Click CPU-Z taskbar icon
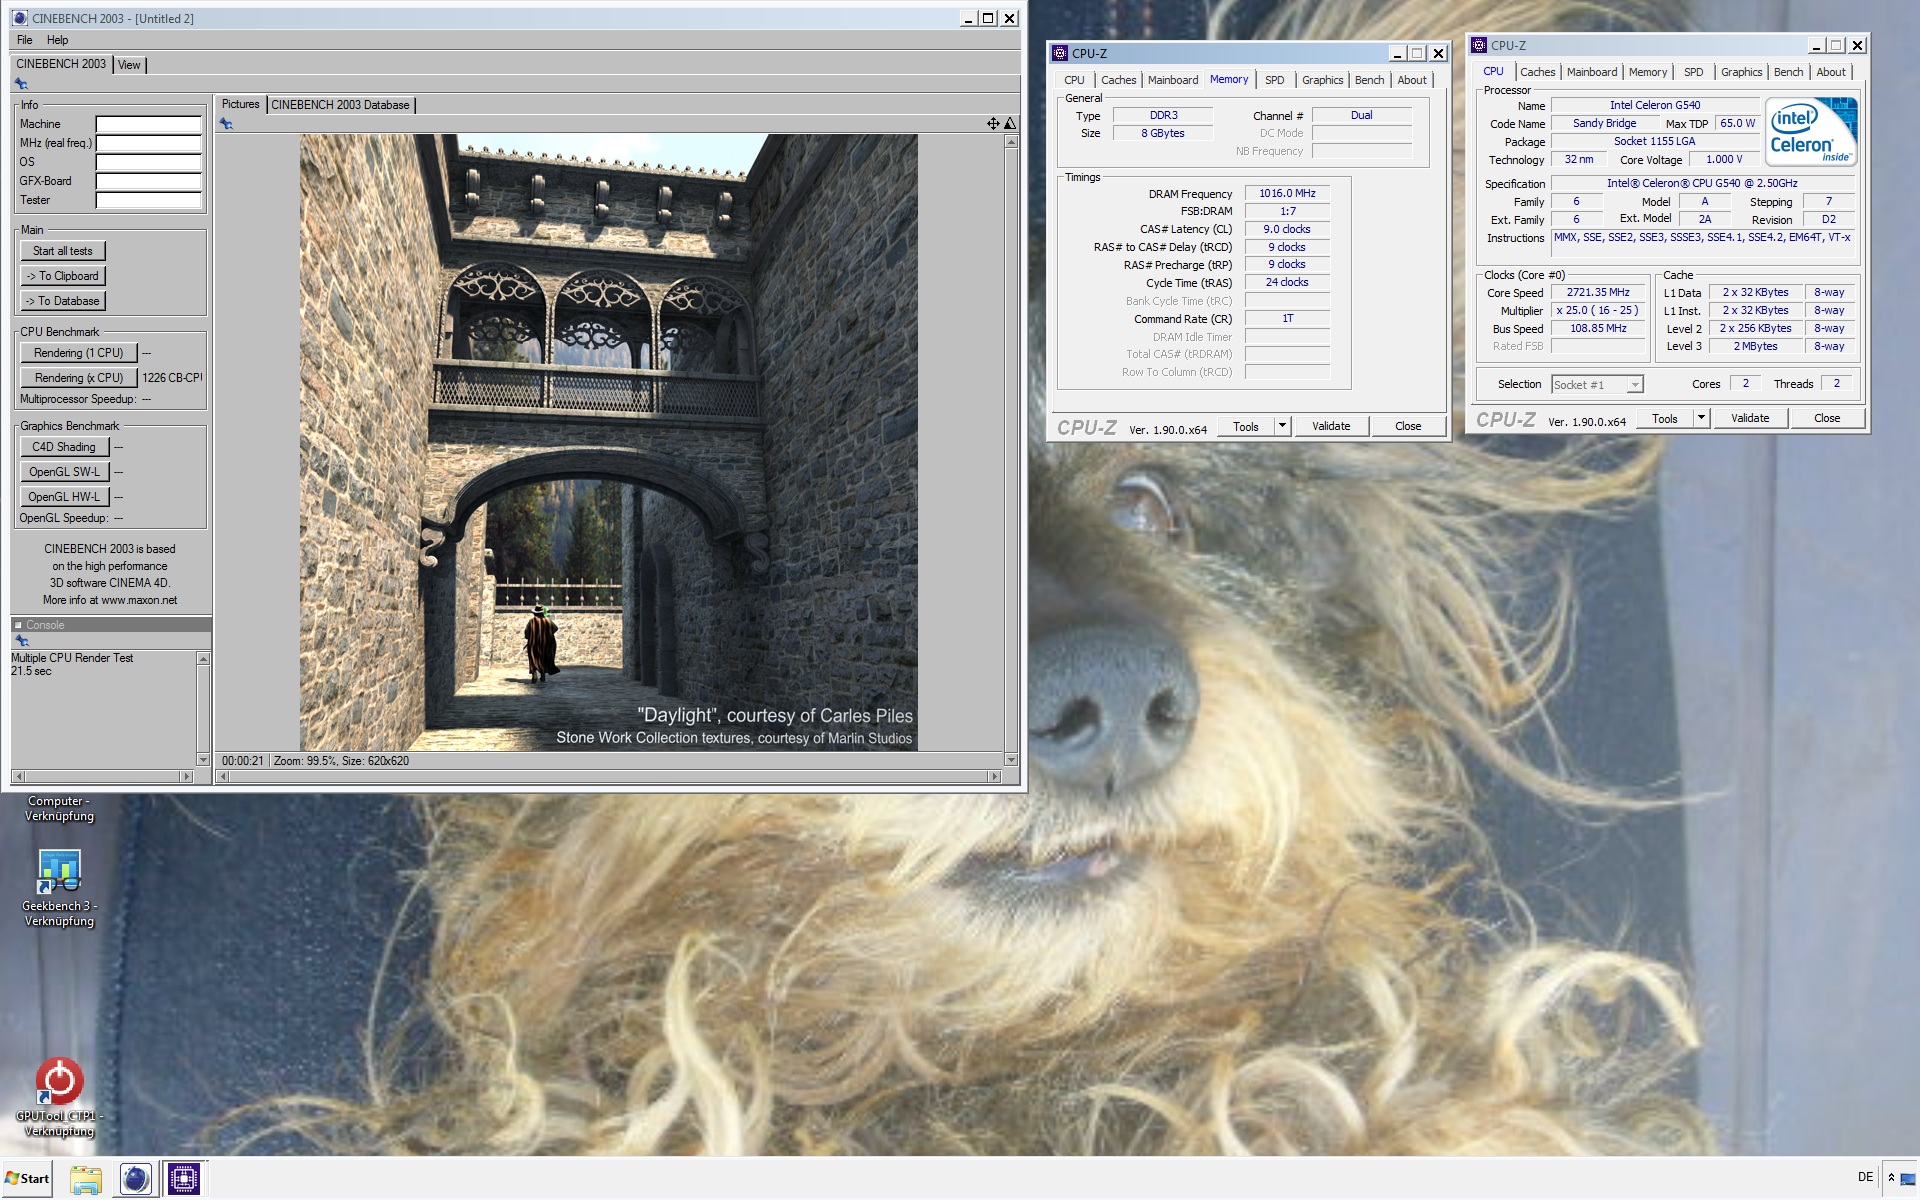Image resolution: width=1920 pixels, height=1200 pixels. pos(183,1179)
